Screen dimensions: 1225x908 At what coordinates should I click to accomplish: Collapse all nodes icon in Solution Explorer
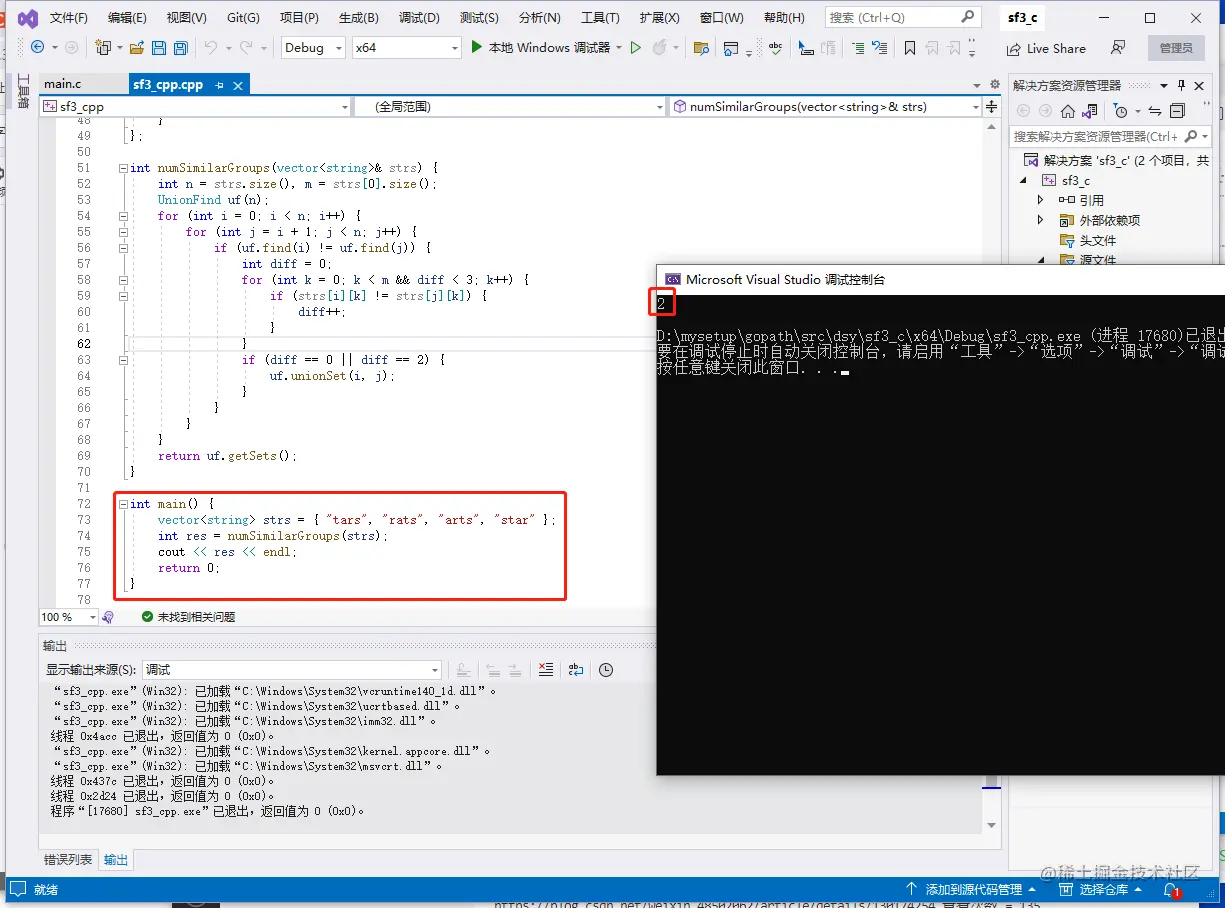click(1177, 111)
